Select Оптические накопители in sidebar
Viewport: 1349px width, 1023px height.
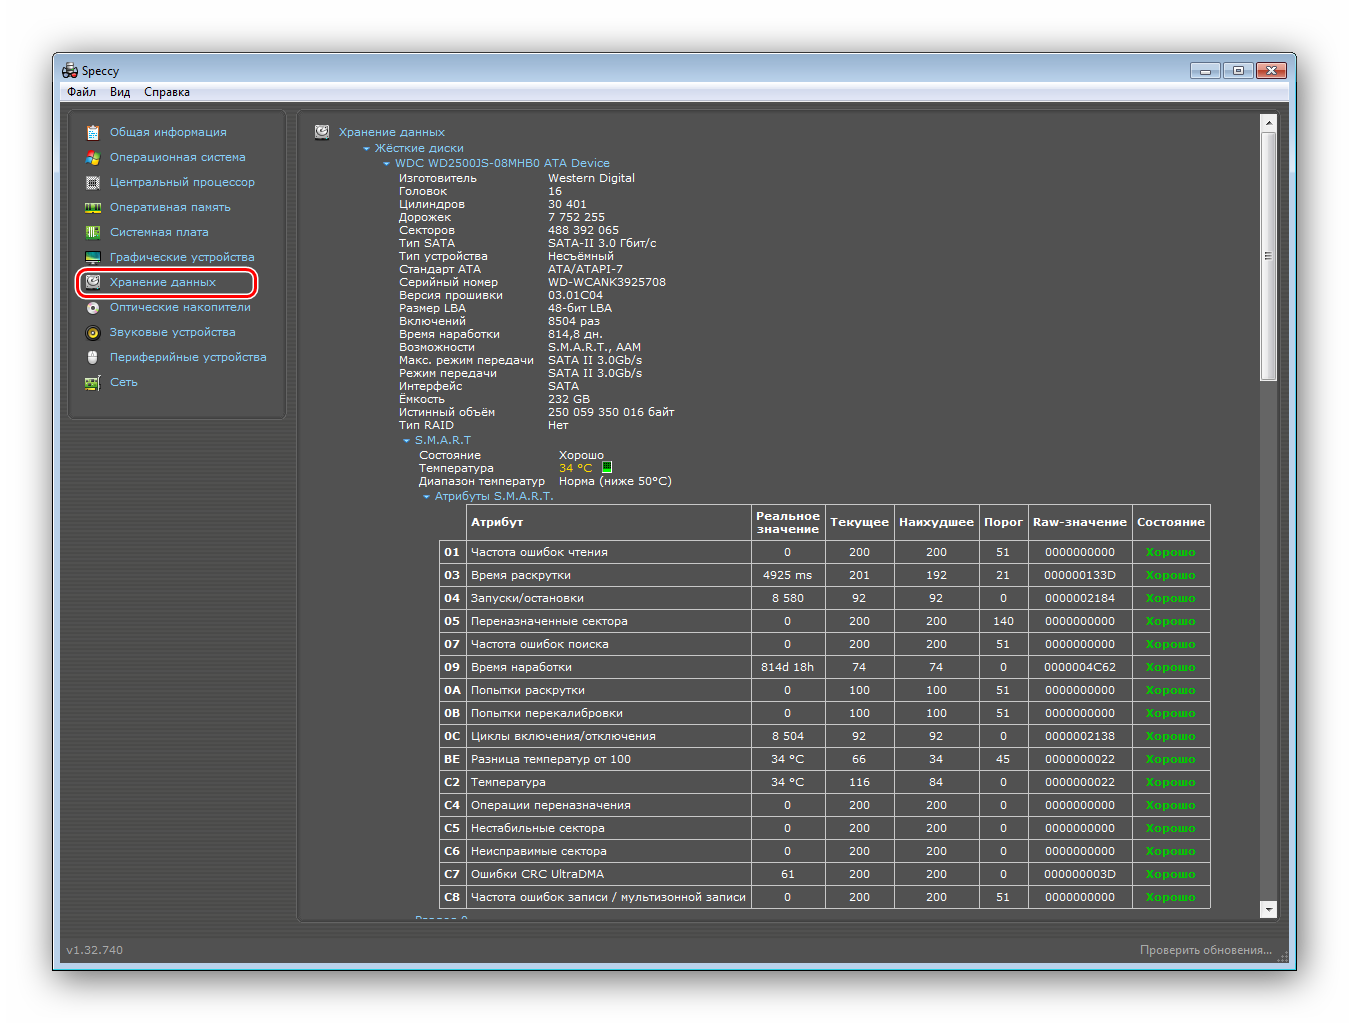pos(180,307)
